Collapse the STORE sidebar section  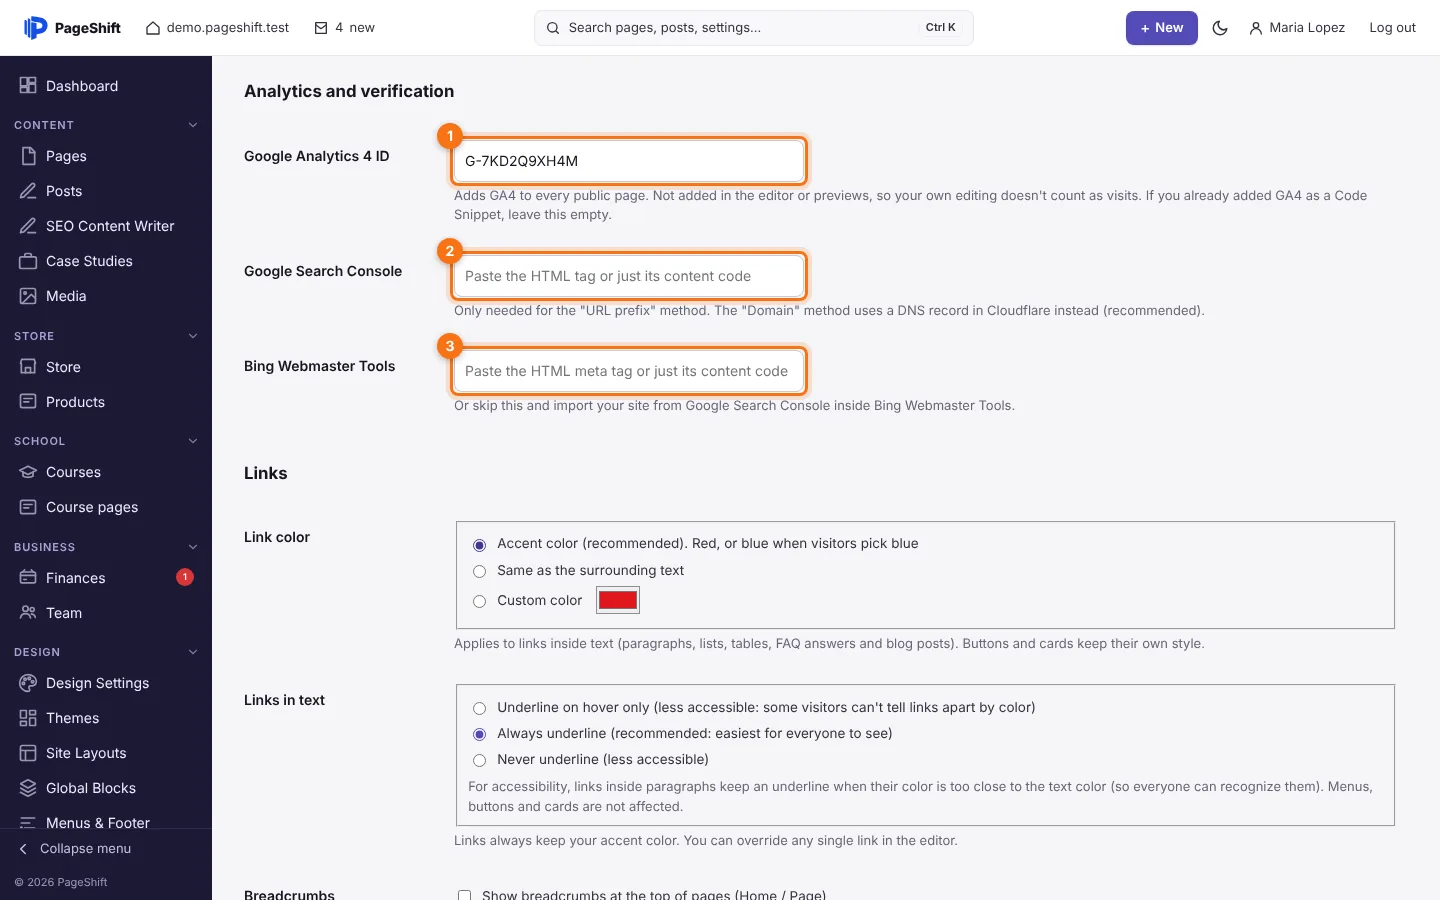[x=193, y=336]
